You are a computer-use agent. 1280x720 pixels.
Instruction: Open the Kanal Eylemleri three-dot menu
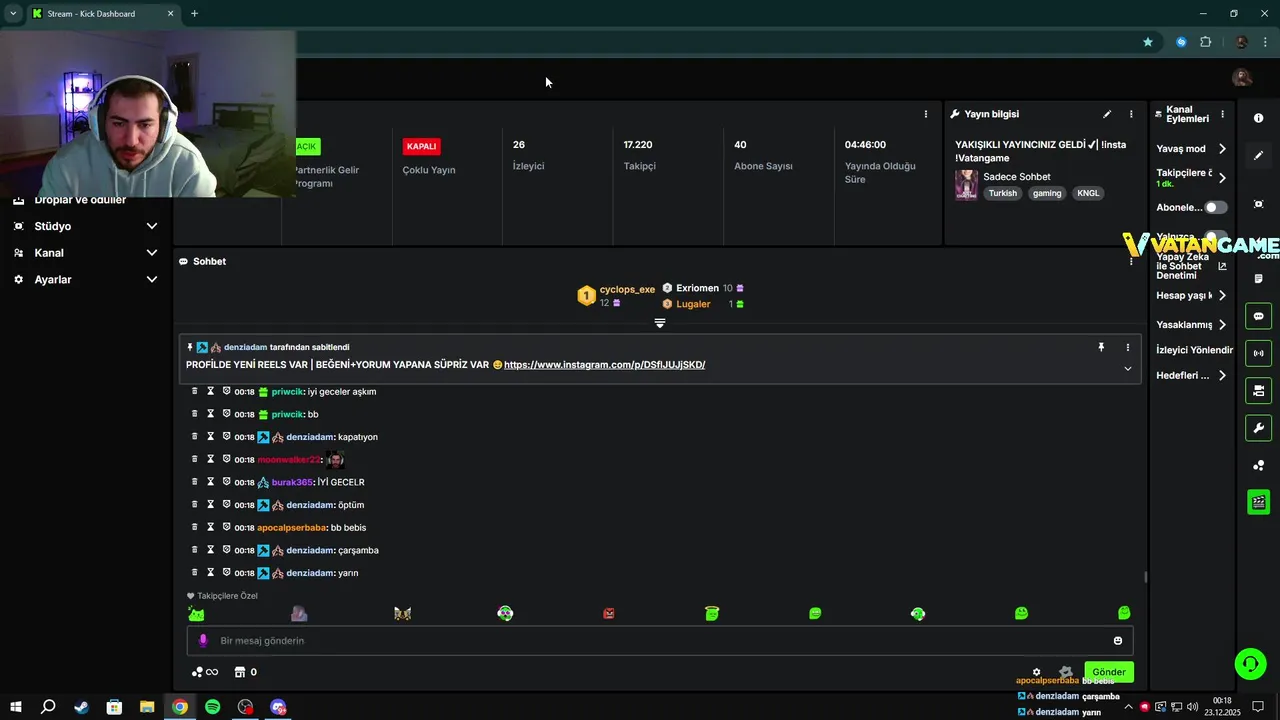(1222, 114)
